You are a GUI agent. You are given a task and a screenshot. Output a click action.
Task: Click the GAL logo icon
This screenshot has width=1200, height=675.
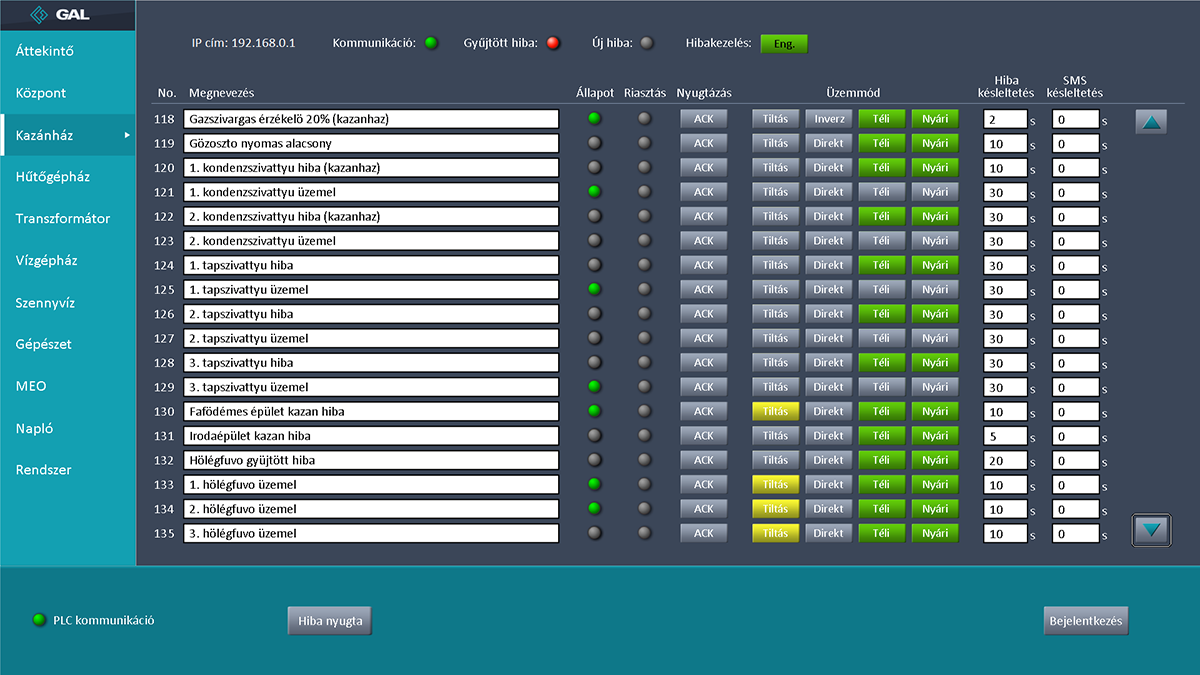point(40,15)
